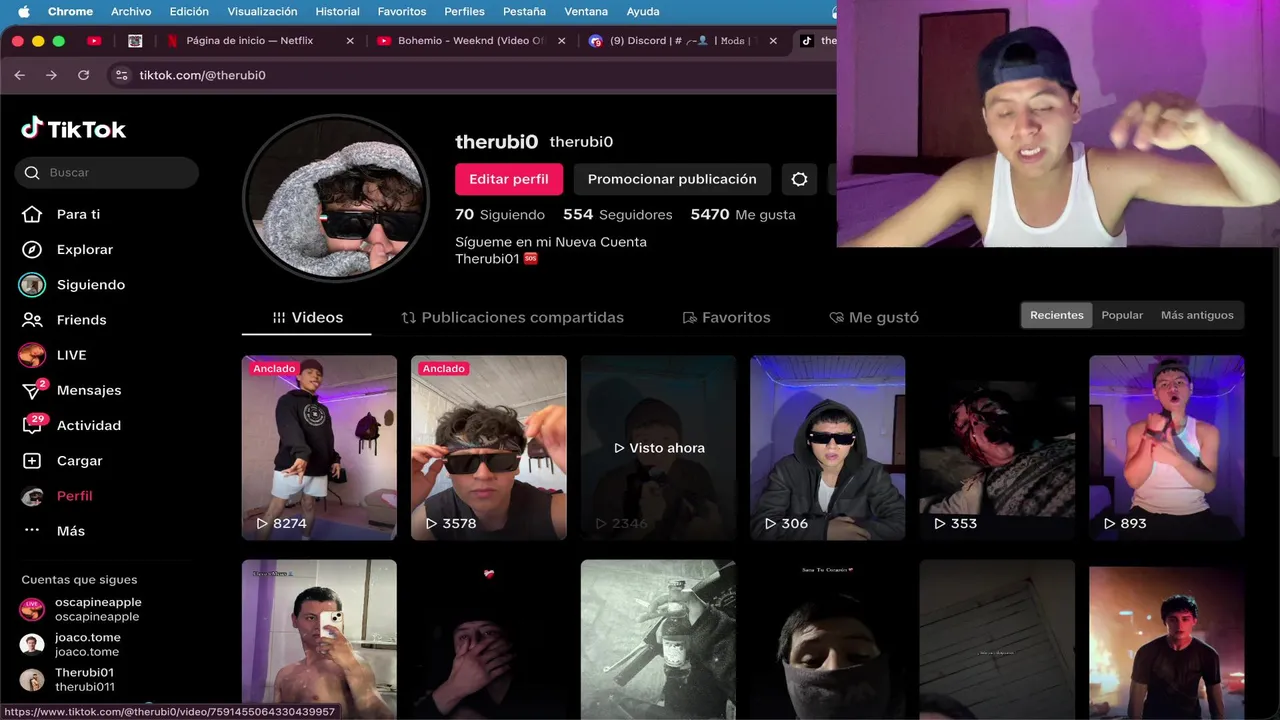Open the 70 Siguiendo list

tap(500, 214)
